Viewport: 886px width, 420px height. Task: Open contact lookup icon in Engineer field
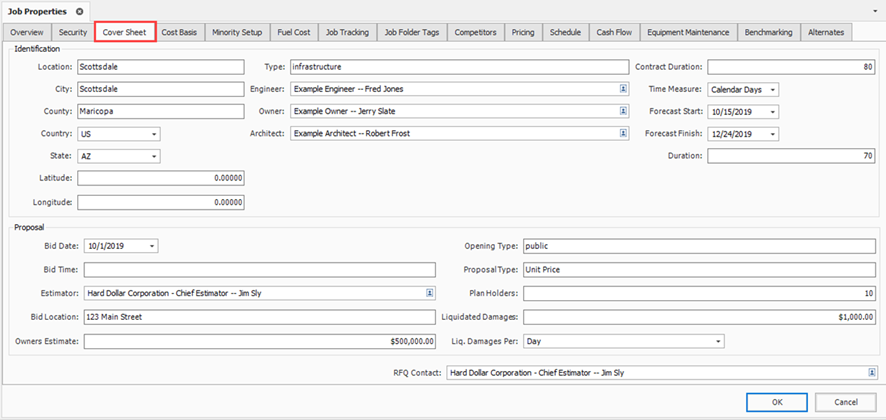[x=622, y=89]
